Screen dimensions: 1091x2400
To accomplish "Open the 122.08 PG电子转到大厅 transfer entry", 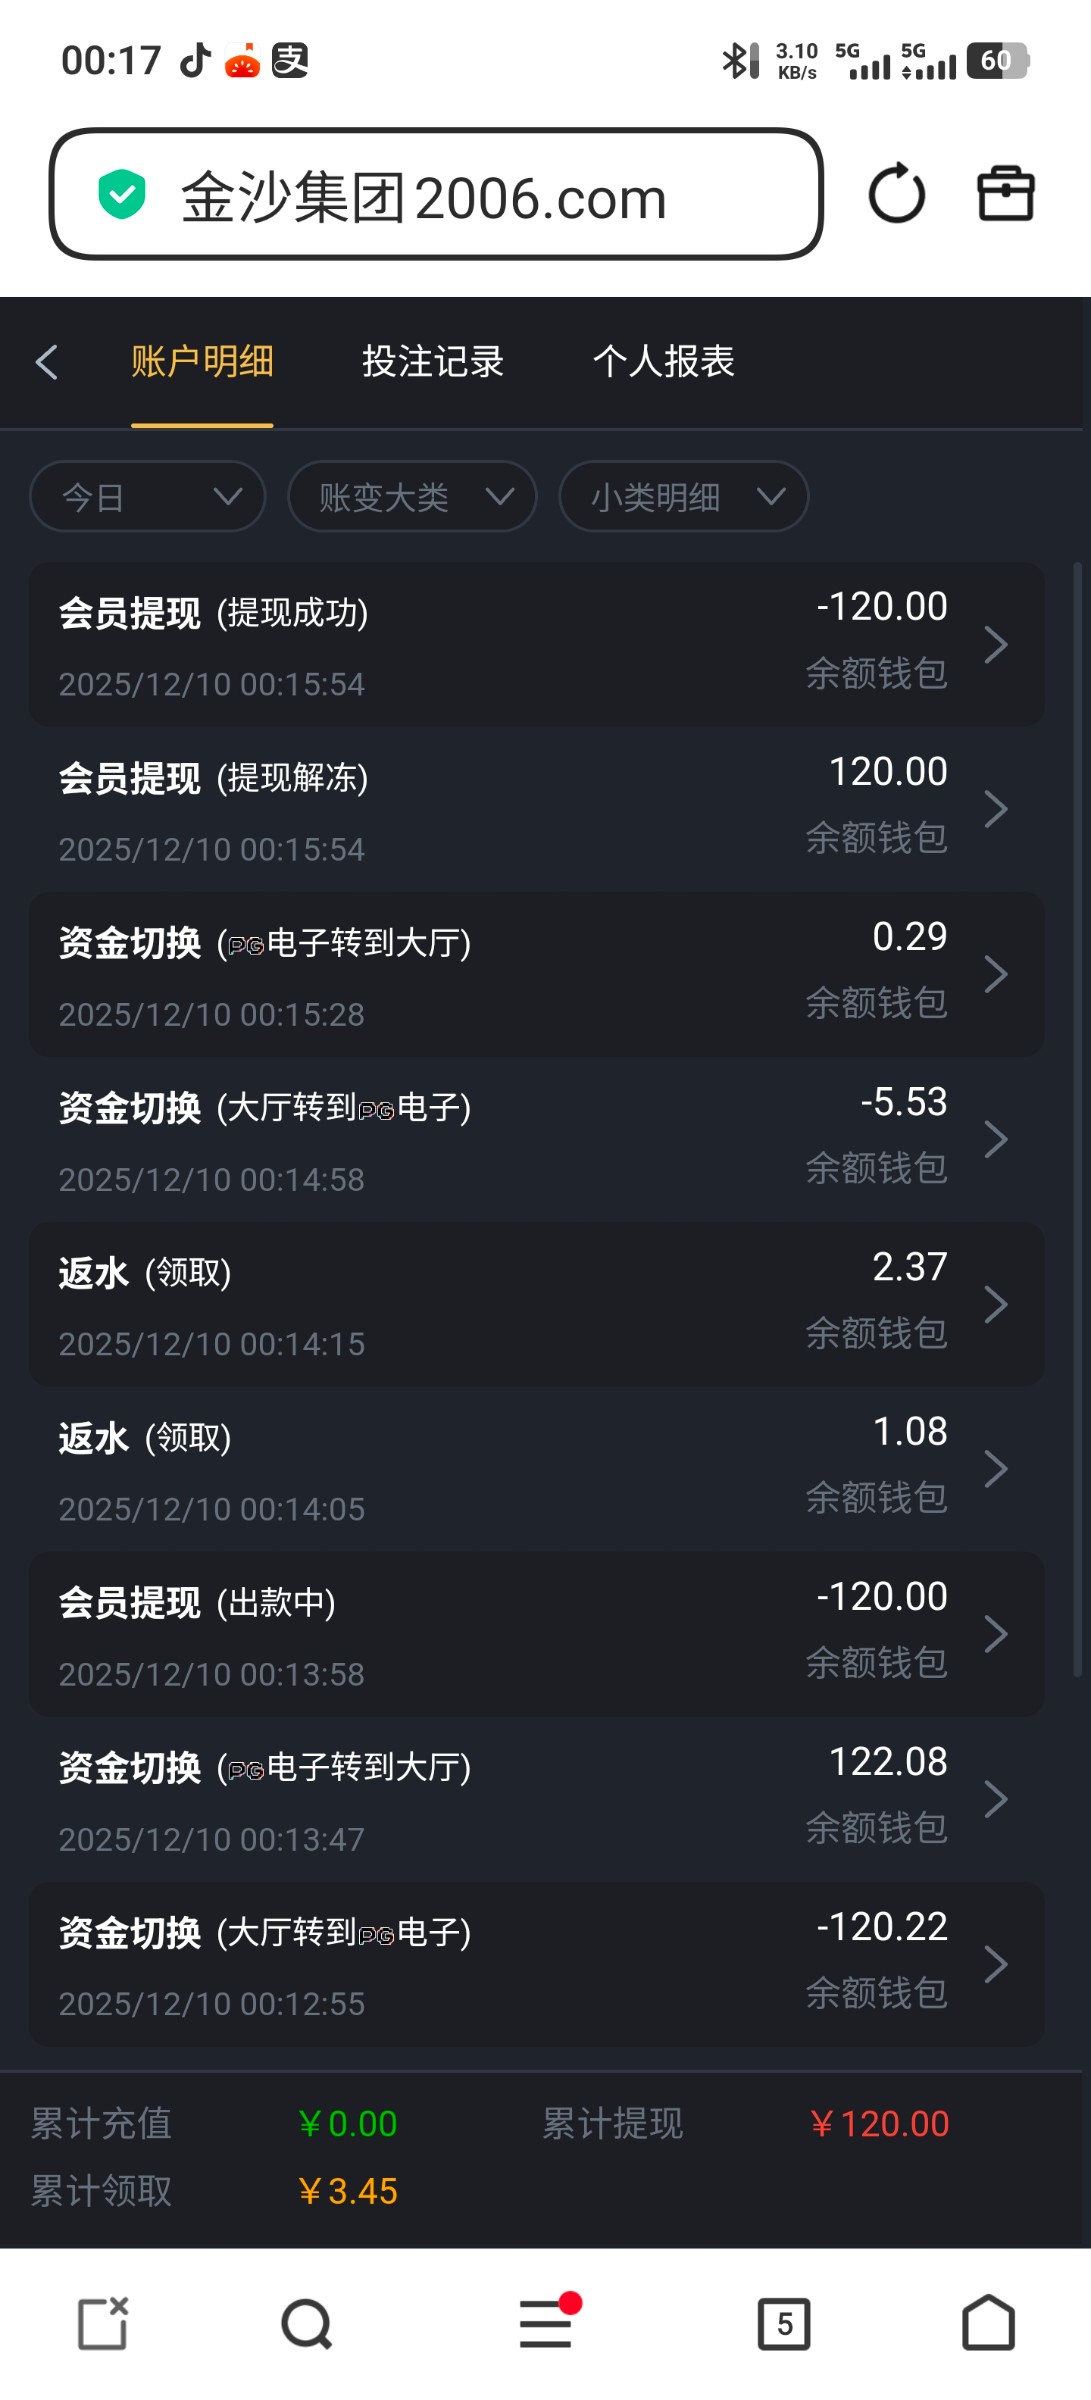I will coord(537,1799).
